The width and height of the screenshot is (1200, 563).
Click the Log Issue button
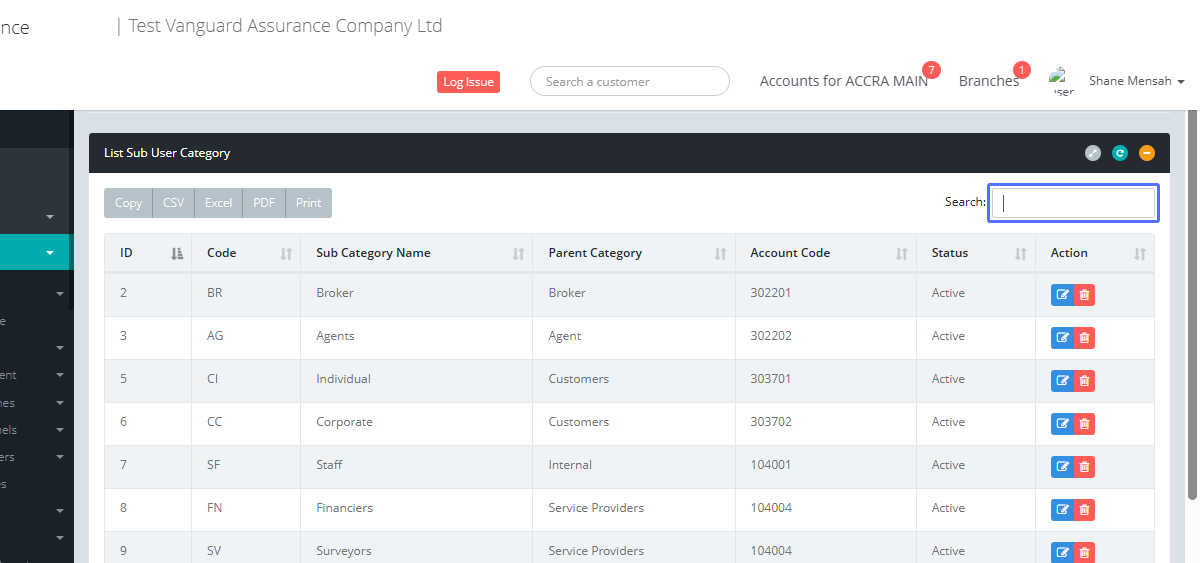[468, 82]
